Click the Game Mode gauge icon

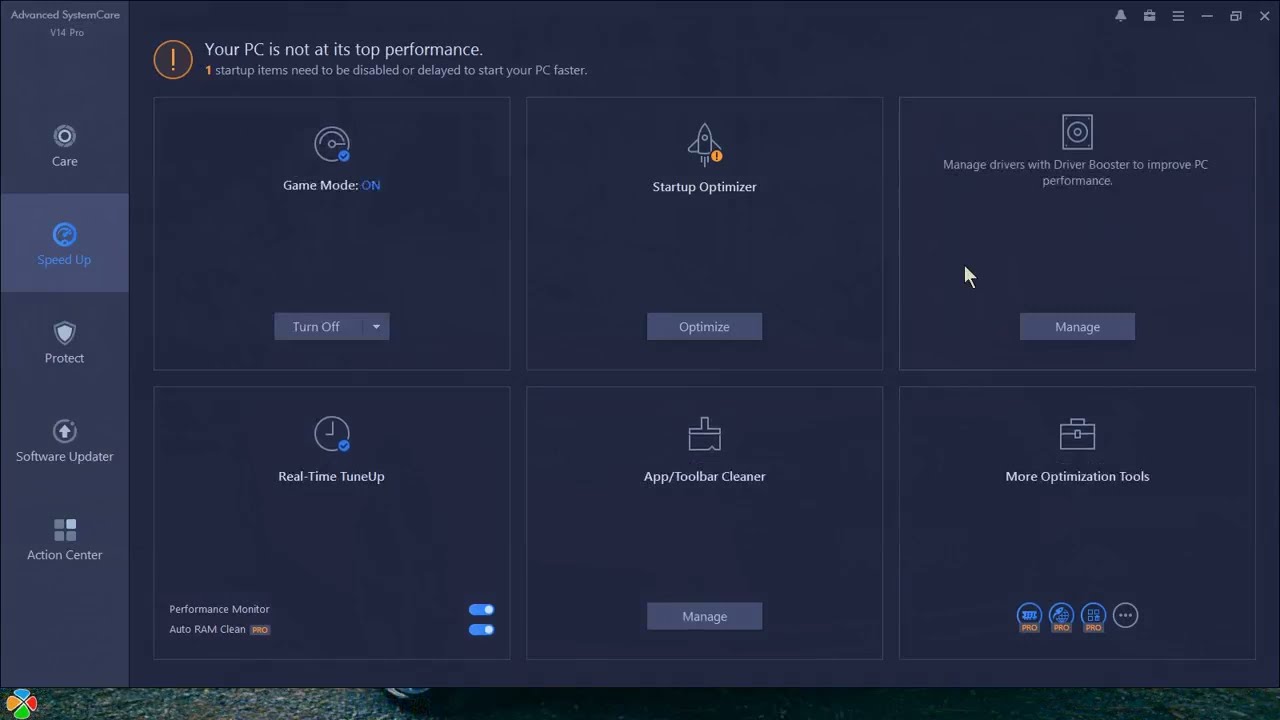[x=332, y=144]
